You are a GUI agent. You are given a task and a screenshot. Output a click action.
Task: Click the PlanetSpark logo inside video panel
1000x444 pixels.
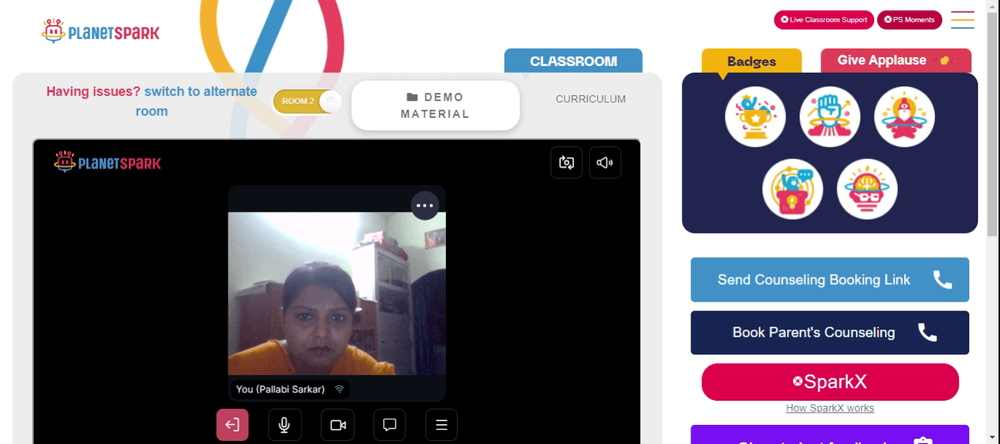click(x=108, y=163)
